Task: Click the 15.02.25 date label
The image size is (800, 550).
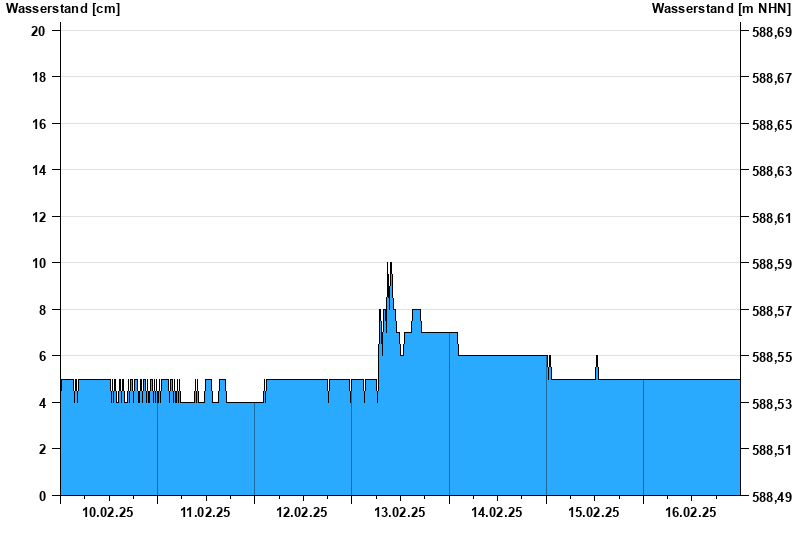Action: coord(594,512)
